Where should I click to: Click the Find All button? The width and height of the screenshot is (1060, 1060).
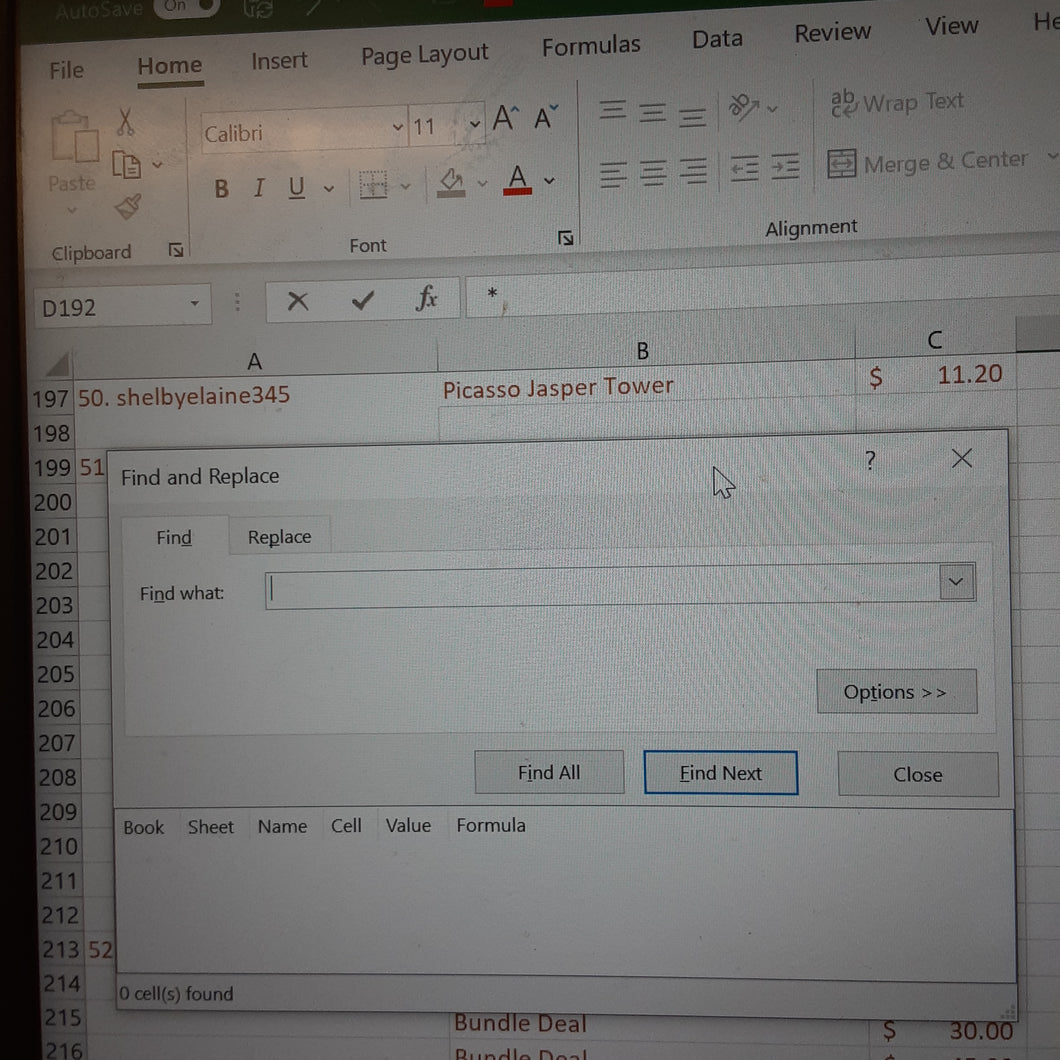pyautogui.click(x=549, y=772)
